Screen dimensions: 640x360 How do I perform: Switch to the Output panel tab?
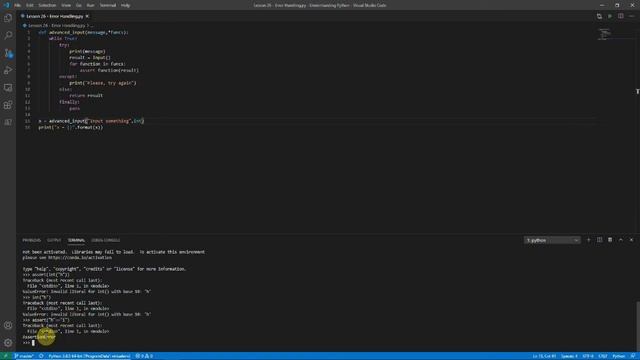point(54,240)
